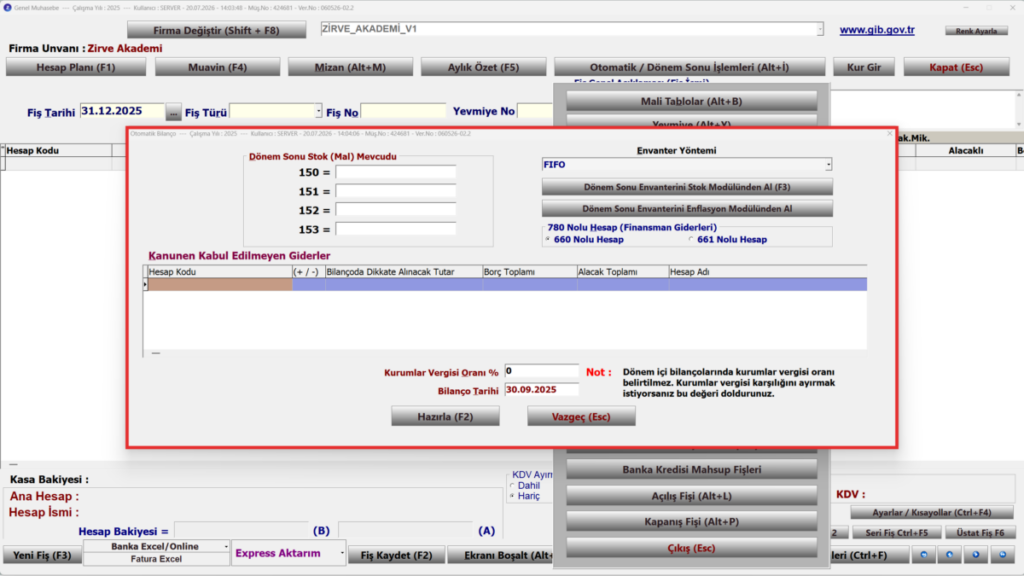Screen dimensions: 1024x576
Task: Click Fatura Excel button
Action: (156, 559)
